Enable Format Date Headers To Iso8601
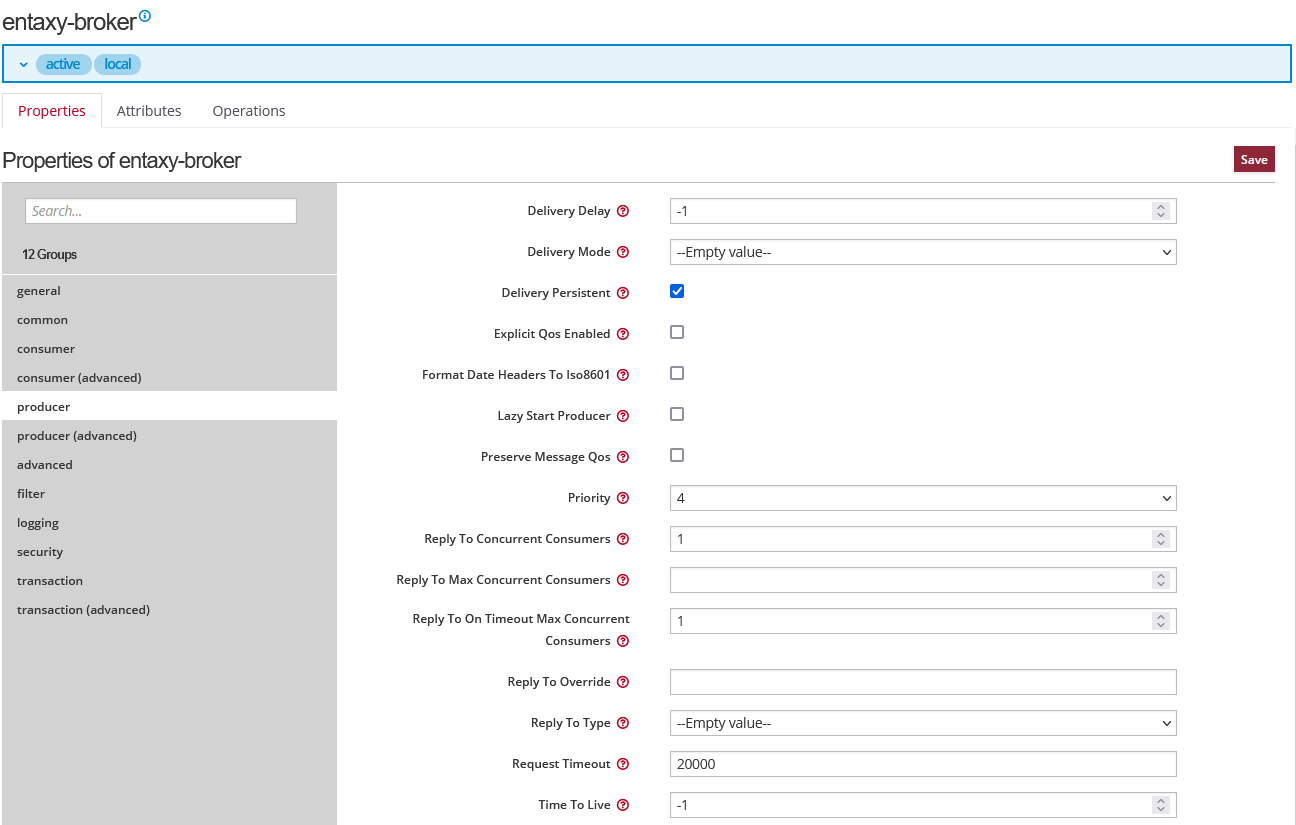 click(677, 373)
